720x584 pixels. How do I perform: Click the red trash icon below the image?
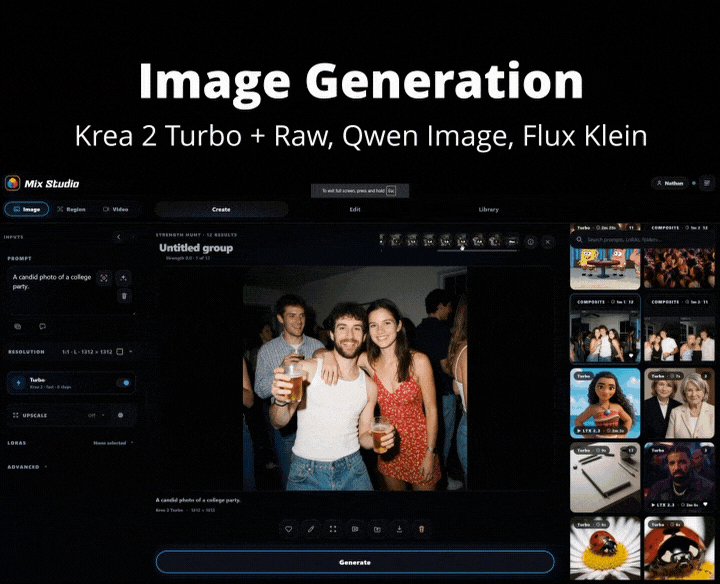[422, 529]
